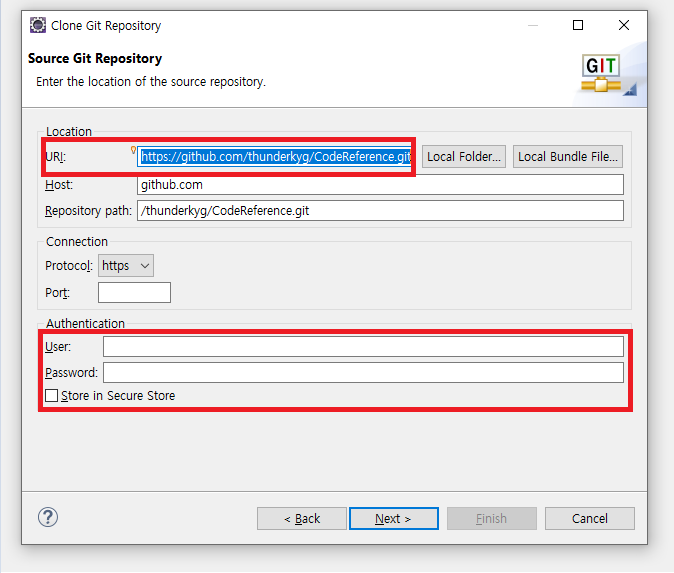Enable Store in Secure Store checkbox
Viewport: 674px width, 573px height.
[52, 395]
